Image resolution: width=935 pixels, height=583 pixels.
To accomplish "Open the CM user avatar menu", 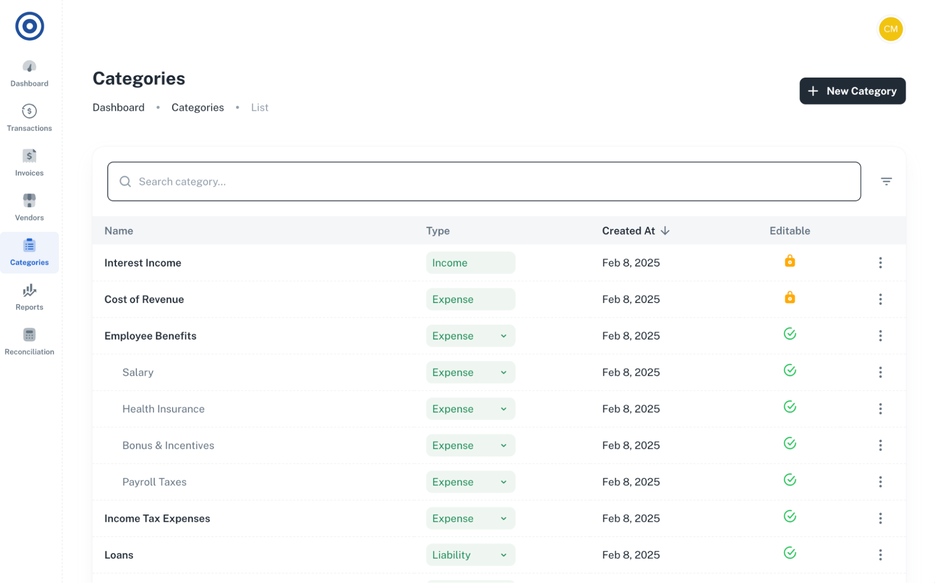I will pos(891,29).
